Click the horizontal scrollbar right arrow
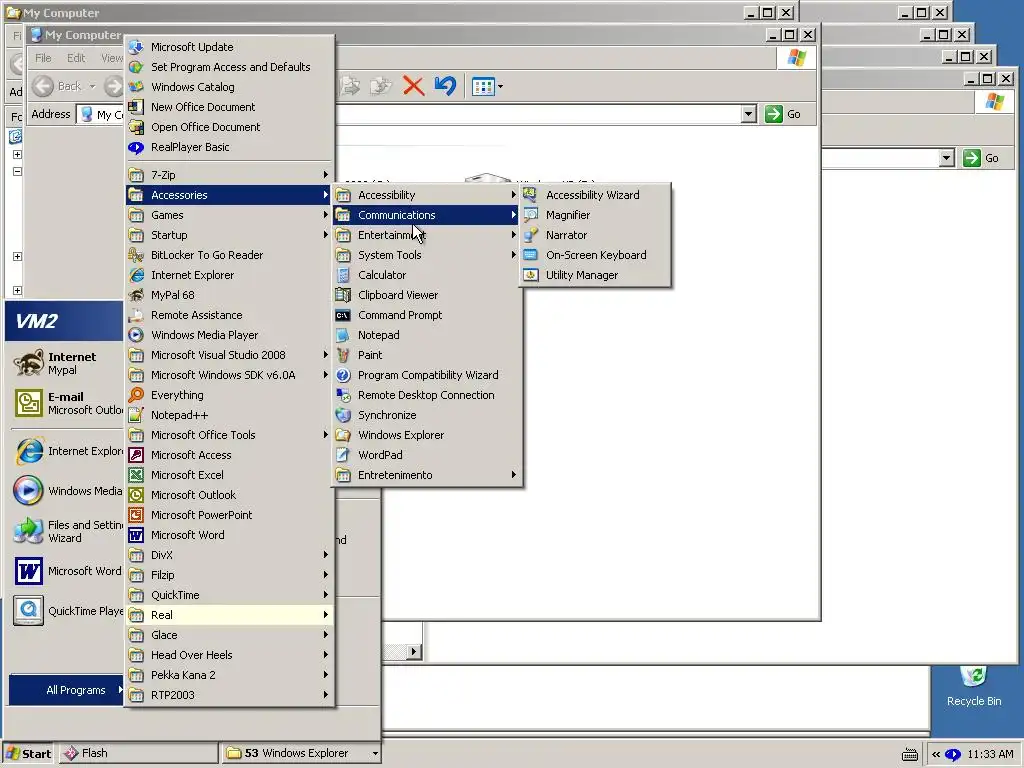Image resolution: width=1024 pixels, height=768 pixels. [414, 651]
